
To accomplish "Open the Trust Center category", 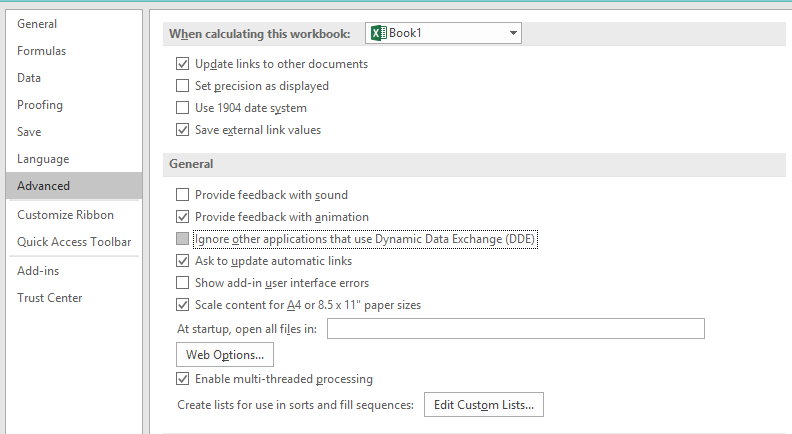I will (74, 298).
